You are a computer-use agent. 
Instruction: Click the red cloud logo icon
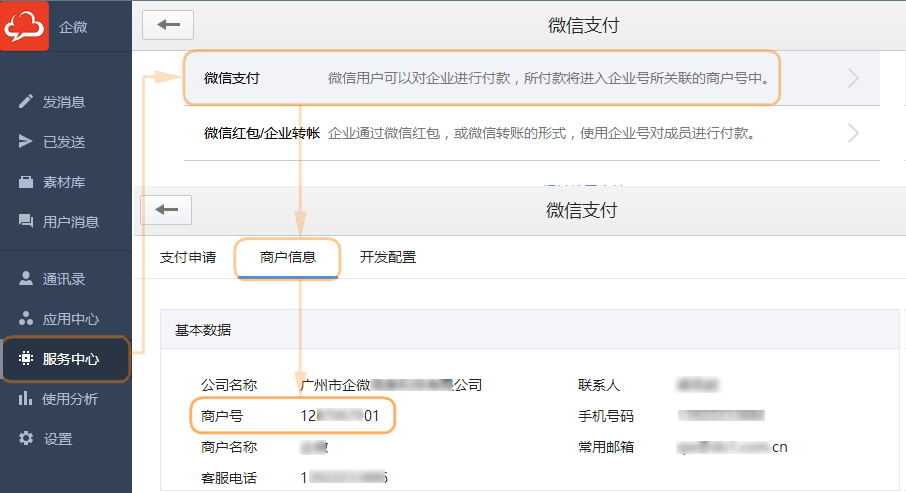[24, 25]
